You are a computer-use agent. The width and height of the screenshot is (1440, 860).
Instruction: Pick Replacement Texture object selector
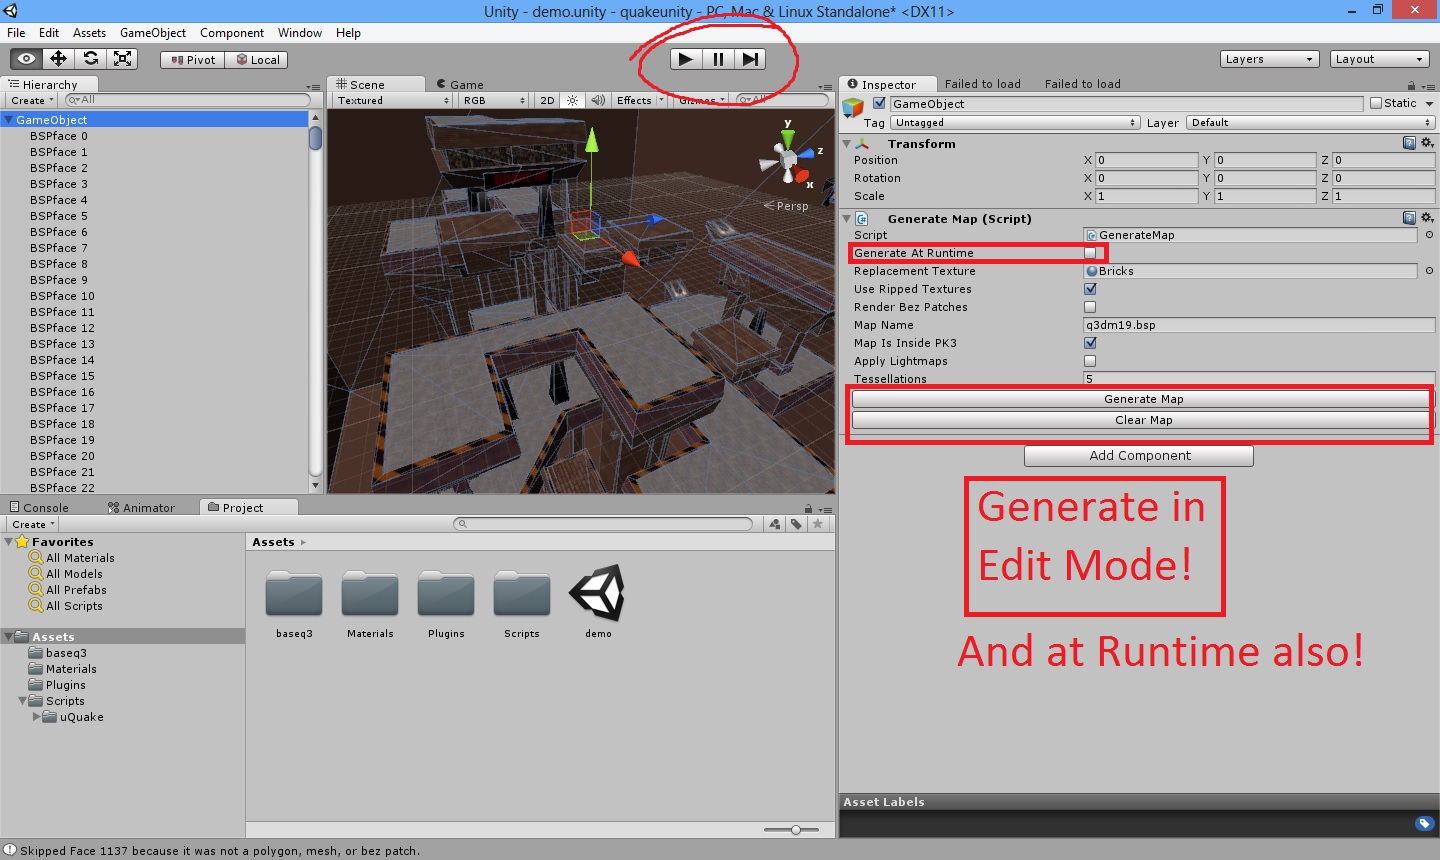click(x=1429, y=271)
